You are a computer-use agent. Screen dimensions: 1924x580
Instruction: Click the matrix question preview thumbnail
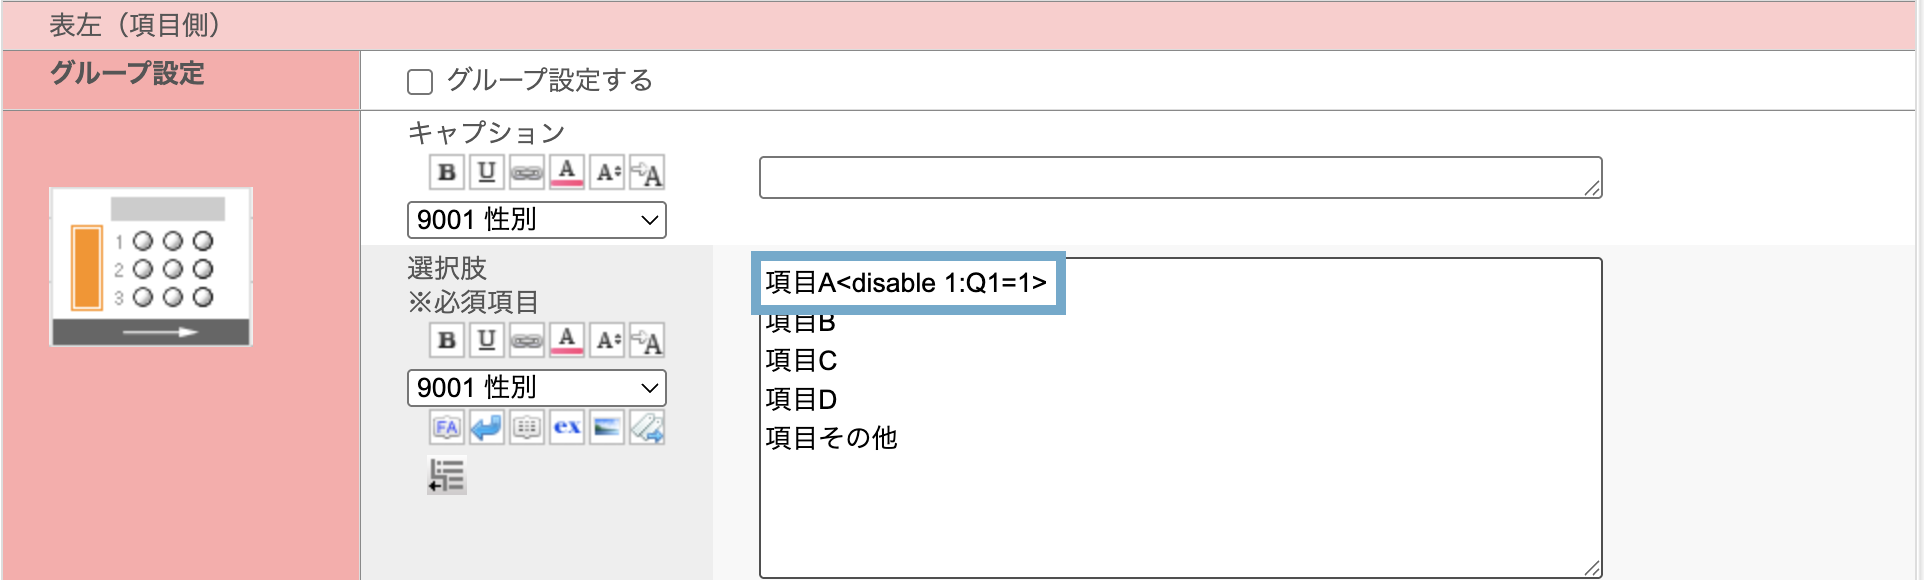pyautogui.click(x=150, y=264)
